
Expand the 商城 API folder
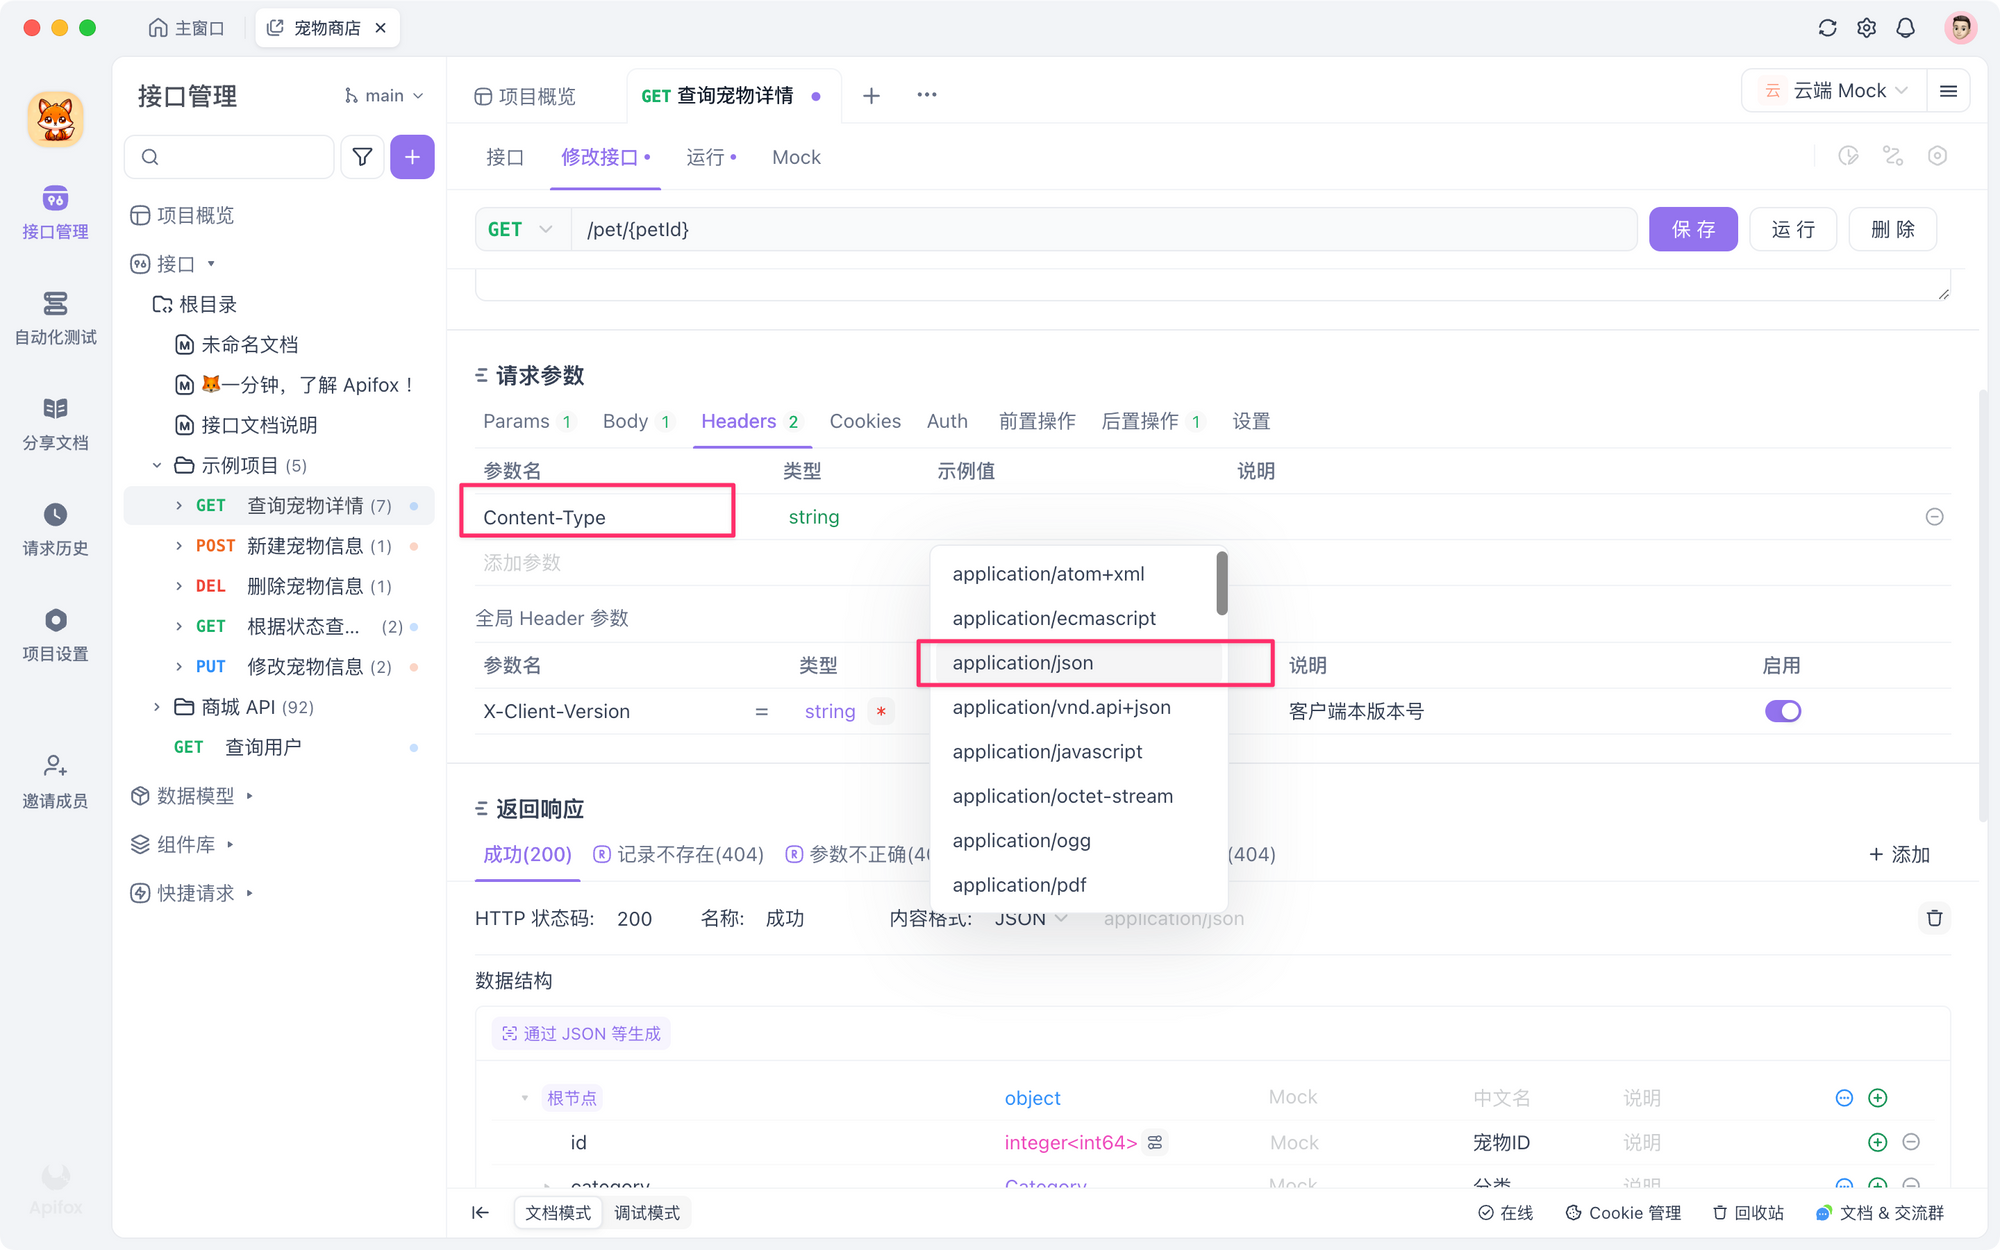pos(157,707)
